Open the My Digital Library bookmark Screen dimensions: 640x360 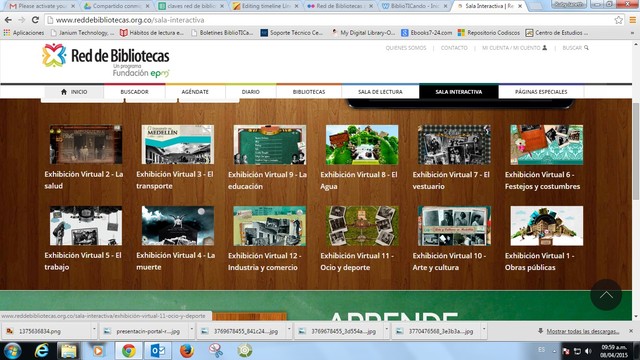click(363, 33)
